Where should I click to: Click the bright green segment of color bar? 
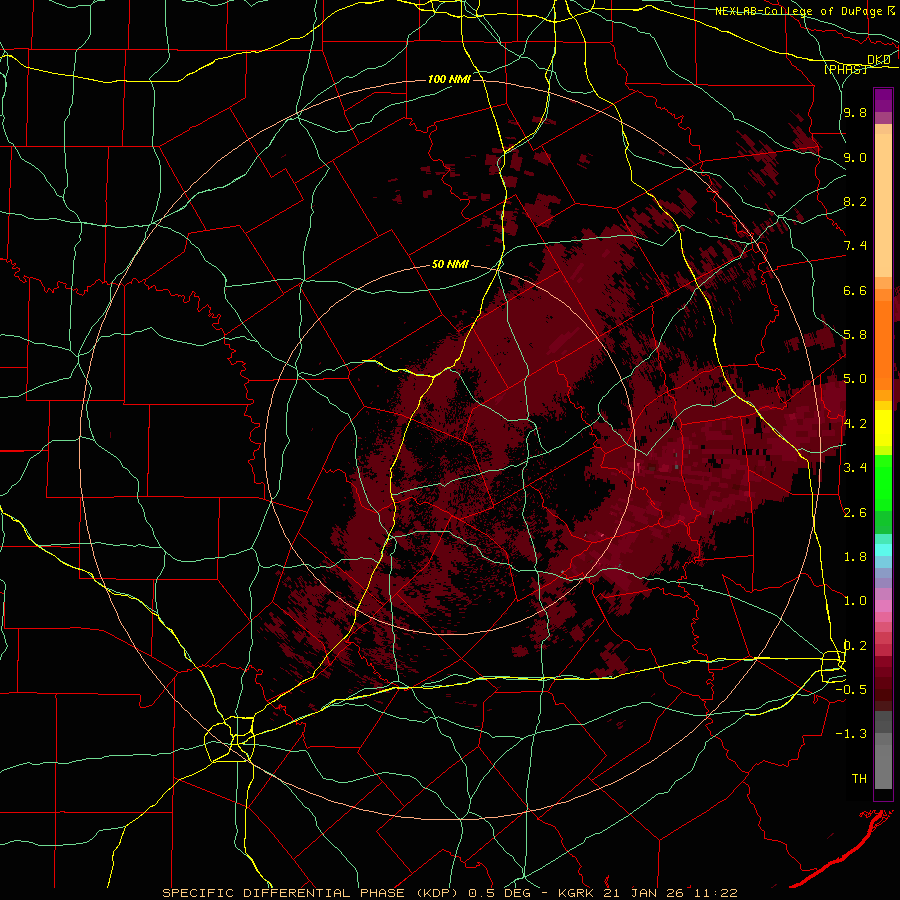883,483
